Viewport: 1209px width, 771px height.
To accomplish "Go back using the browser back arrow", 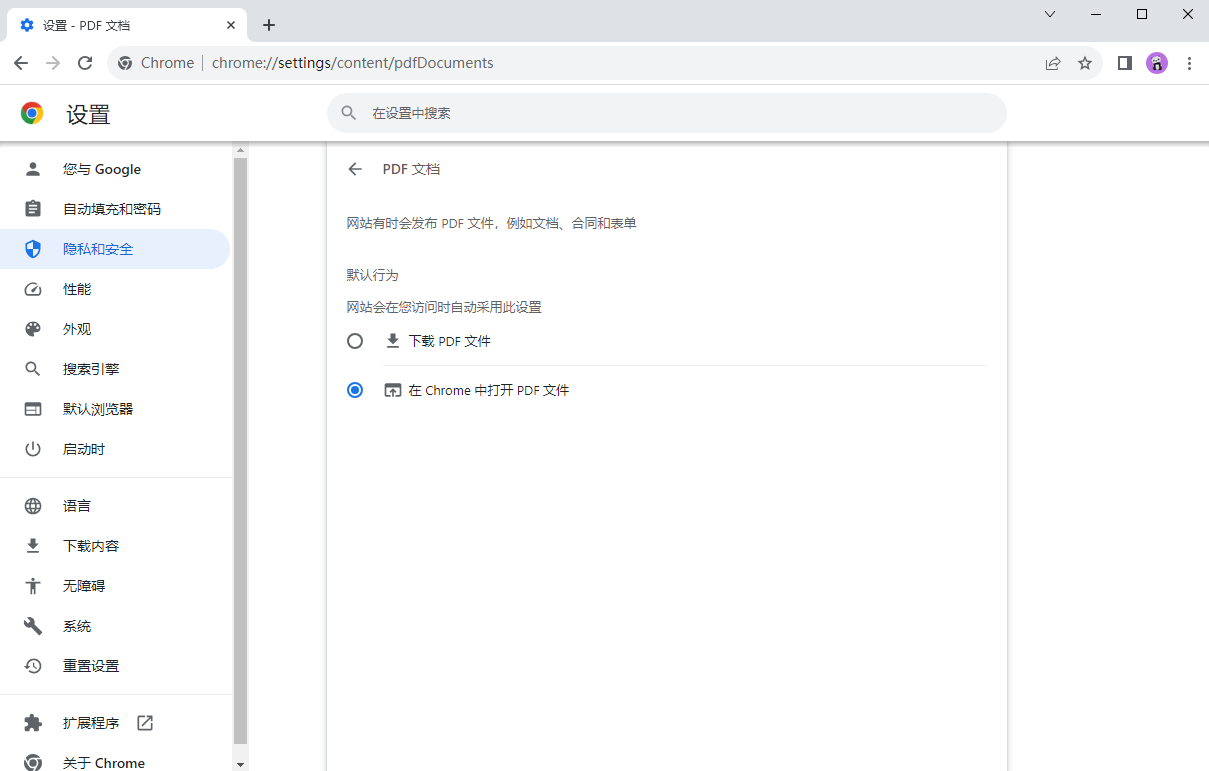I will coord(21,63).
